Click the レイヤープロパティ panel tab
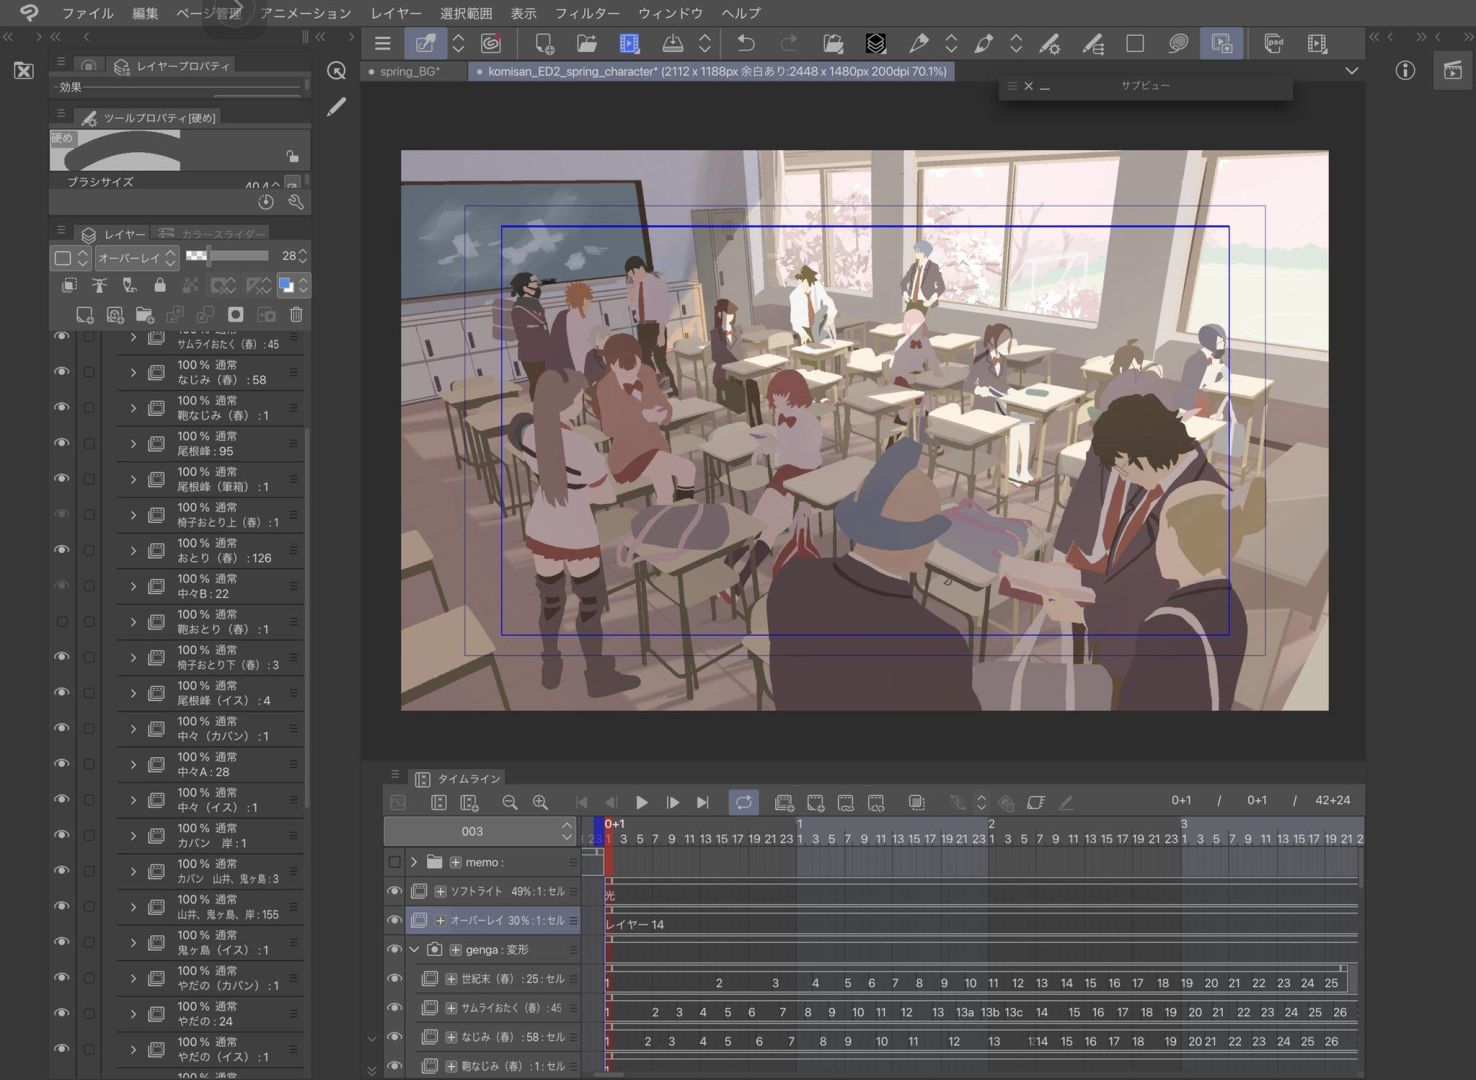This screenshot has height=1080, width=1476. [172, 66]
